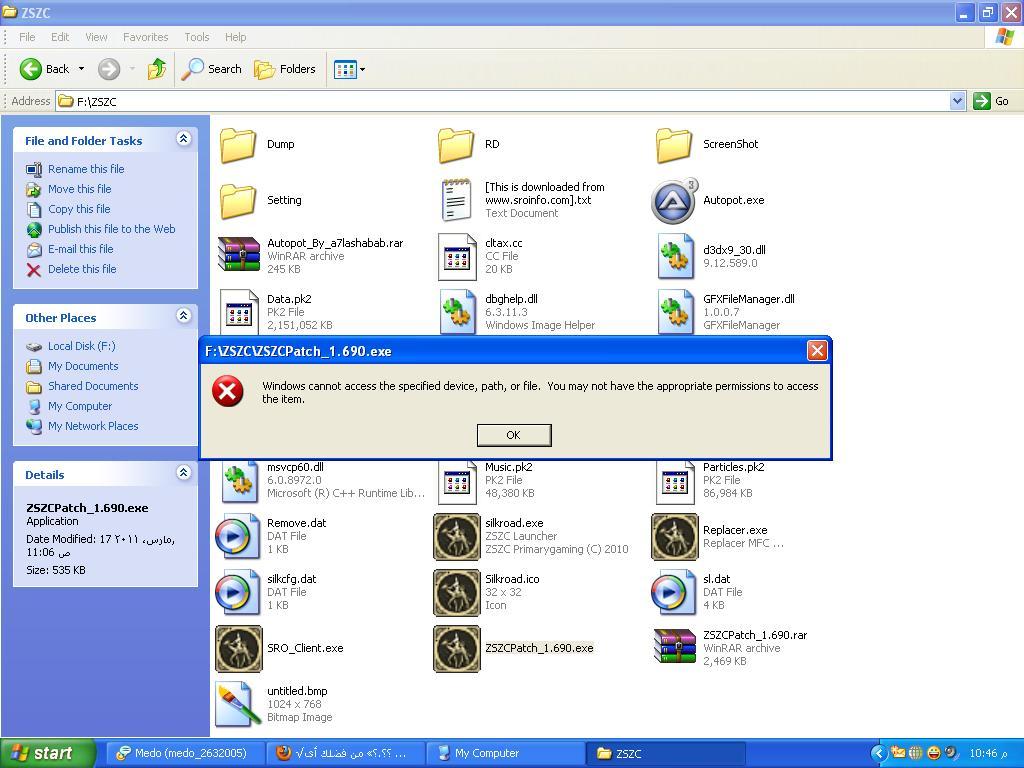
Task: Select the silkcfg.dat file icon
Action: coord(238,592)
